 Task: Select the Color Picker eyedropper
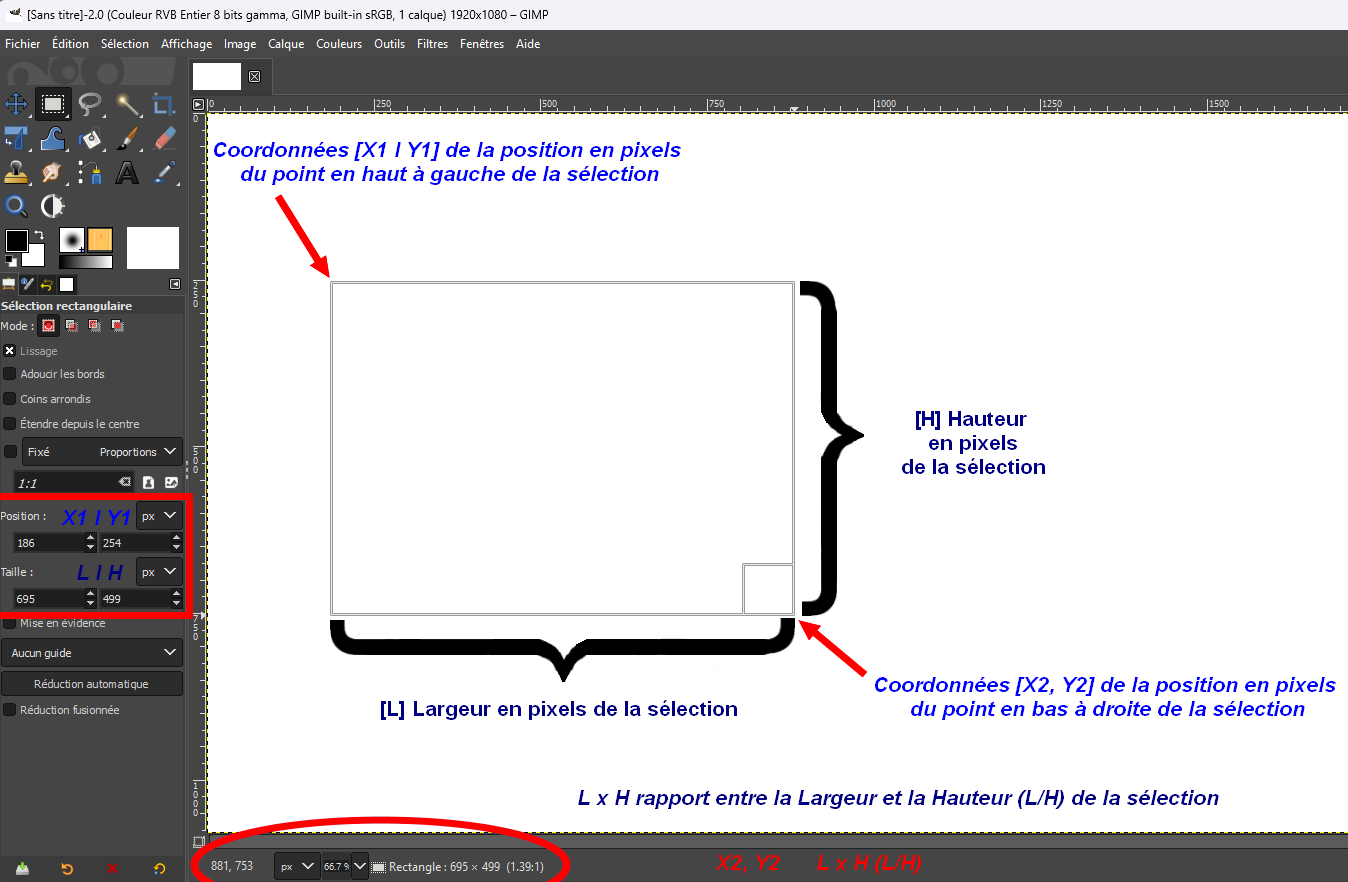[x=164, y=172]
